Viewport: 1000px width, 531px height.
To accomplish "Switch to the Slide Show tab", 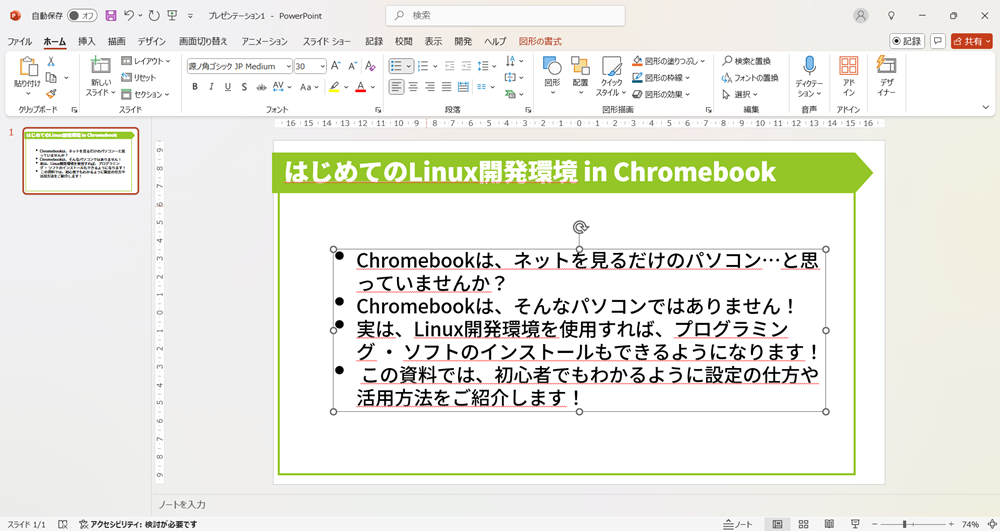I will point(327,41).
